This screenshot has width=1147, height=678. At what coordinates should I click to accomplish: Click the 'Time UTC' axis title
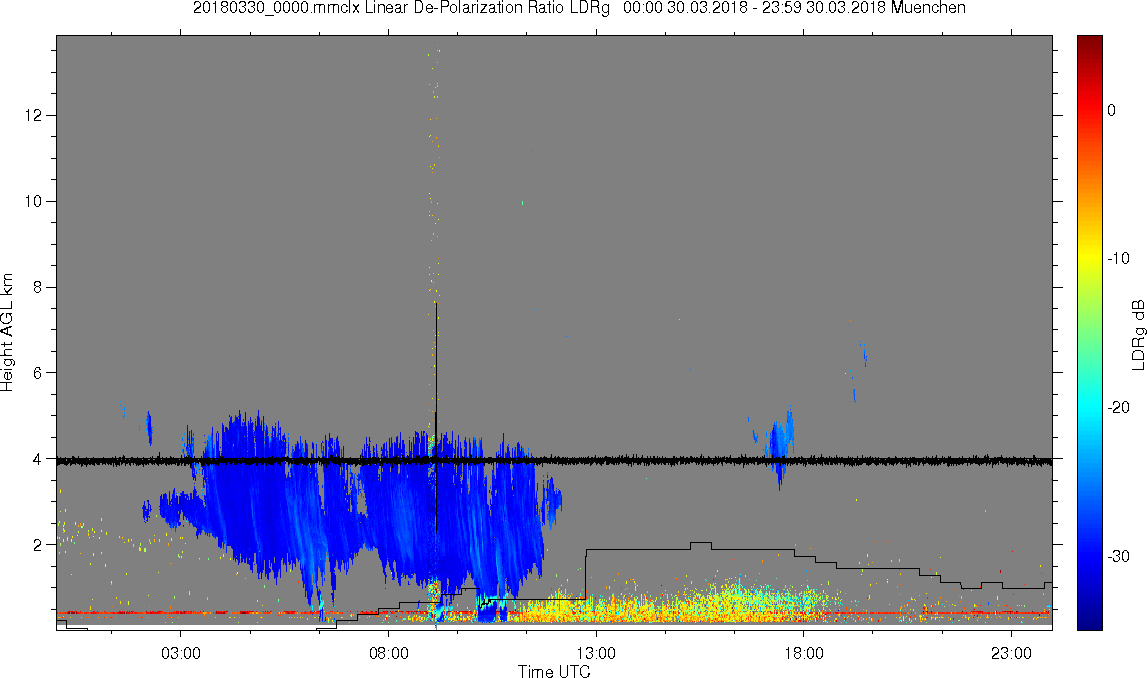[554, 671]
